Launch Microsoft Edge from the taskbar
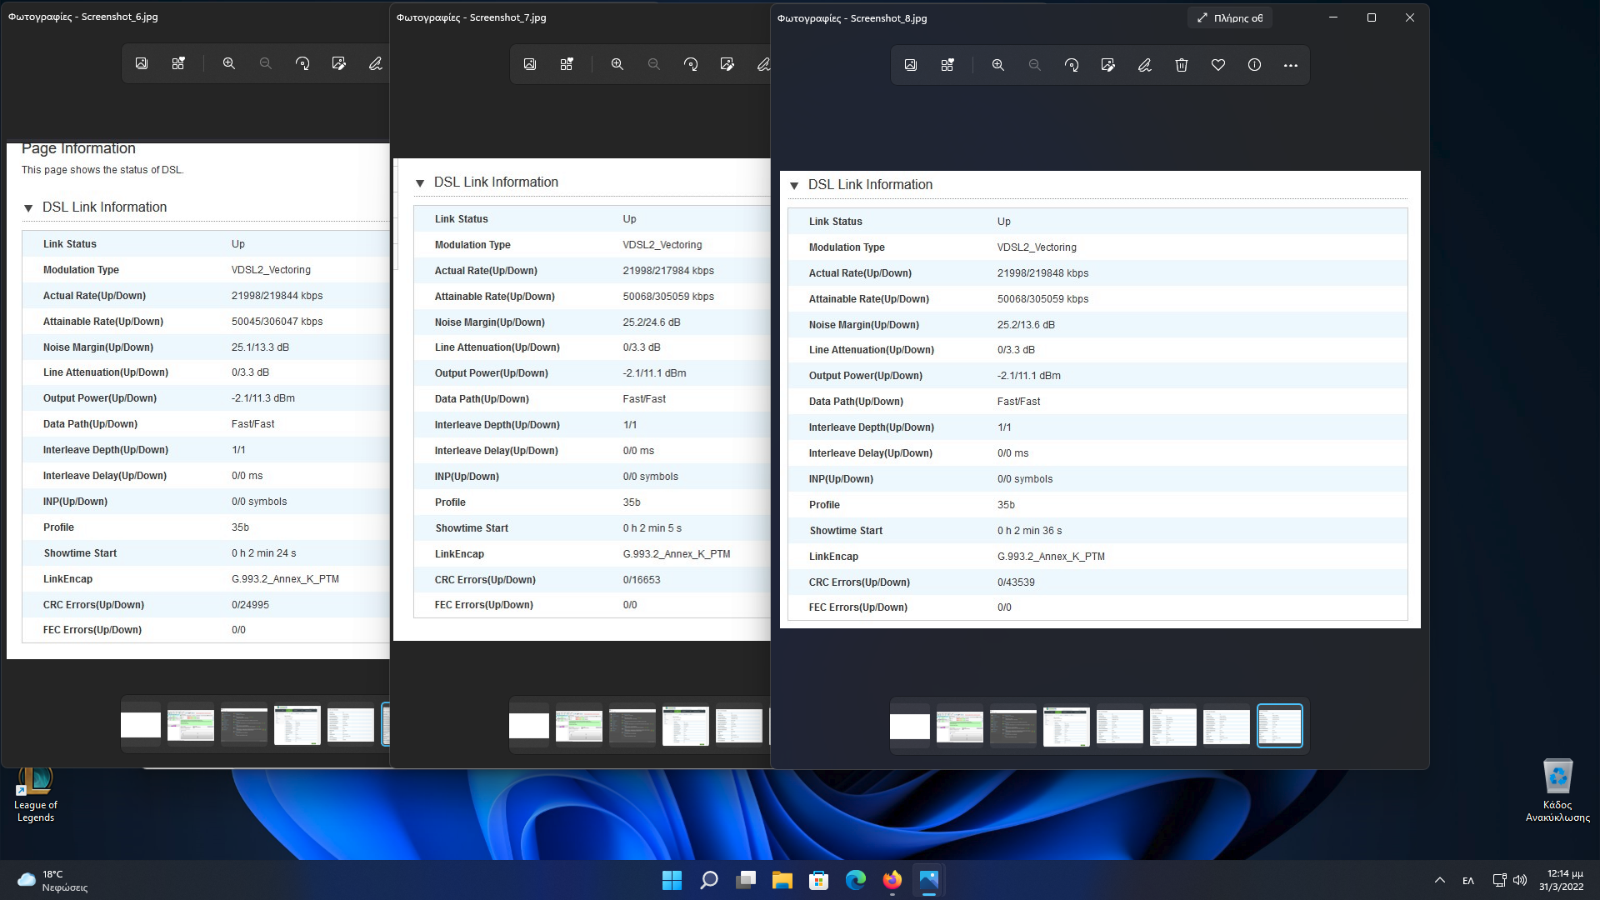1600x900 pixels. (x=856, y=880)
